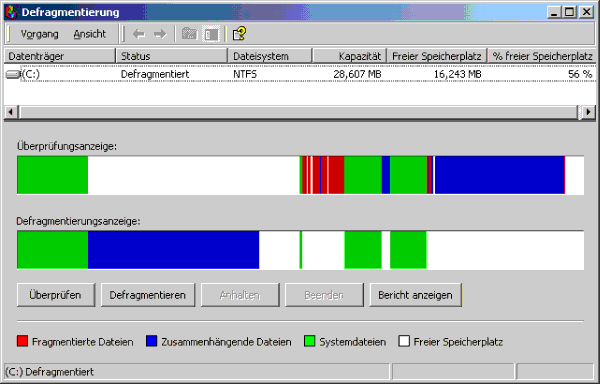
Task: Open report with Bericht anzeigen
Action: point(416,295)
